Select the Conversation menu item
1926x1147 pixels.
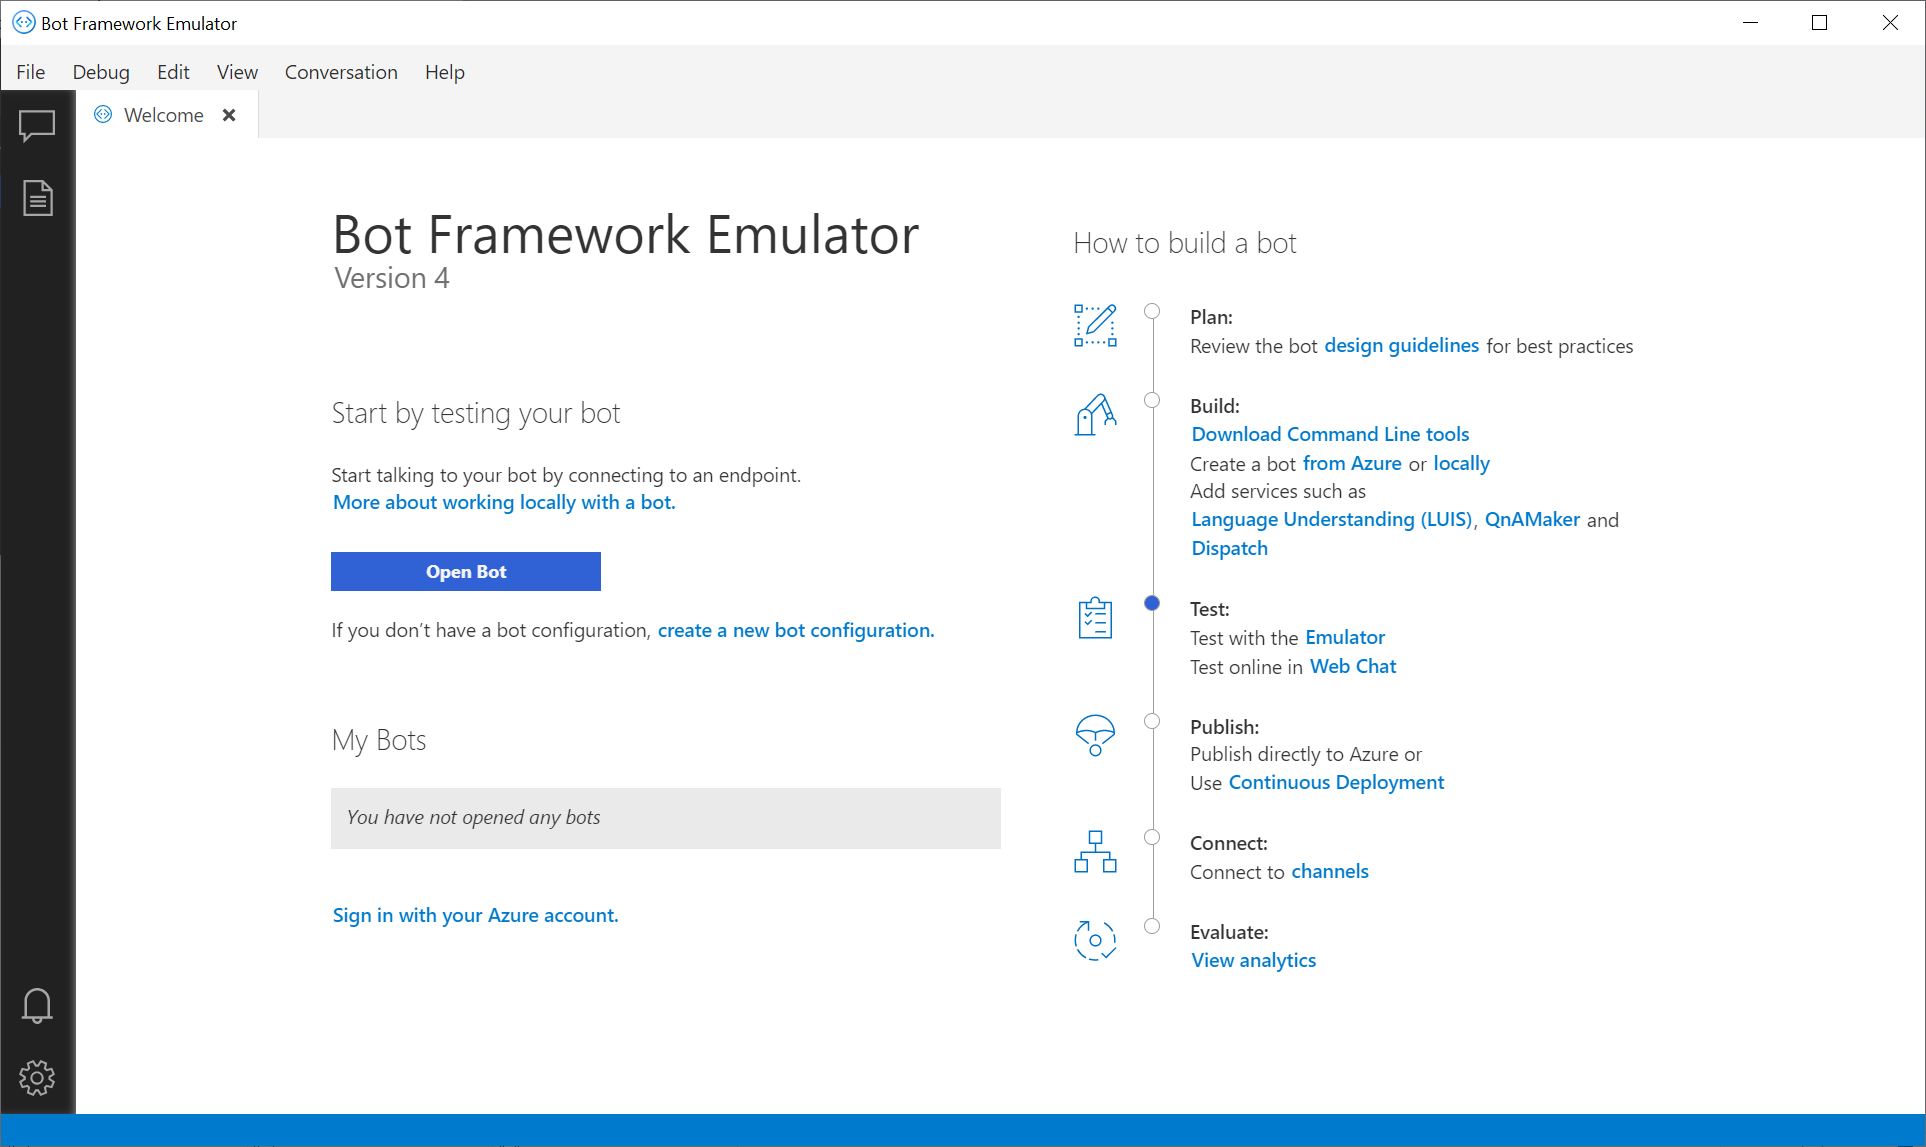[340, 72]
